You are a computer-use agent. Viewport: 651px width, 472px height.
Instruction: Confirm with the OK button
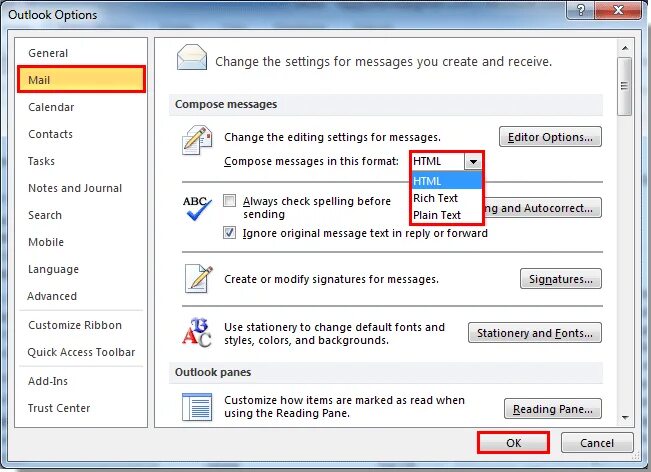(514, 443)
